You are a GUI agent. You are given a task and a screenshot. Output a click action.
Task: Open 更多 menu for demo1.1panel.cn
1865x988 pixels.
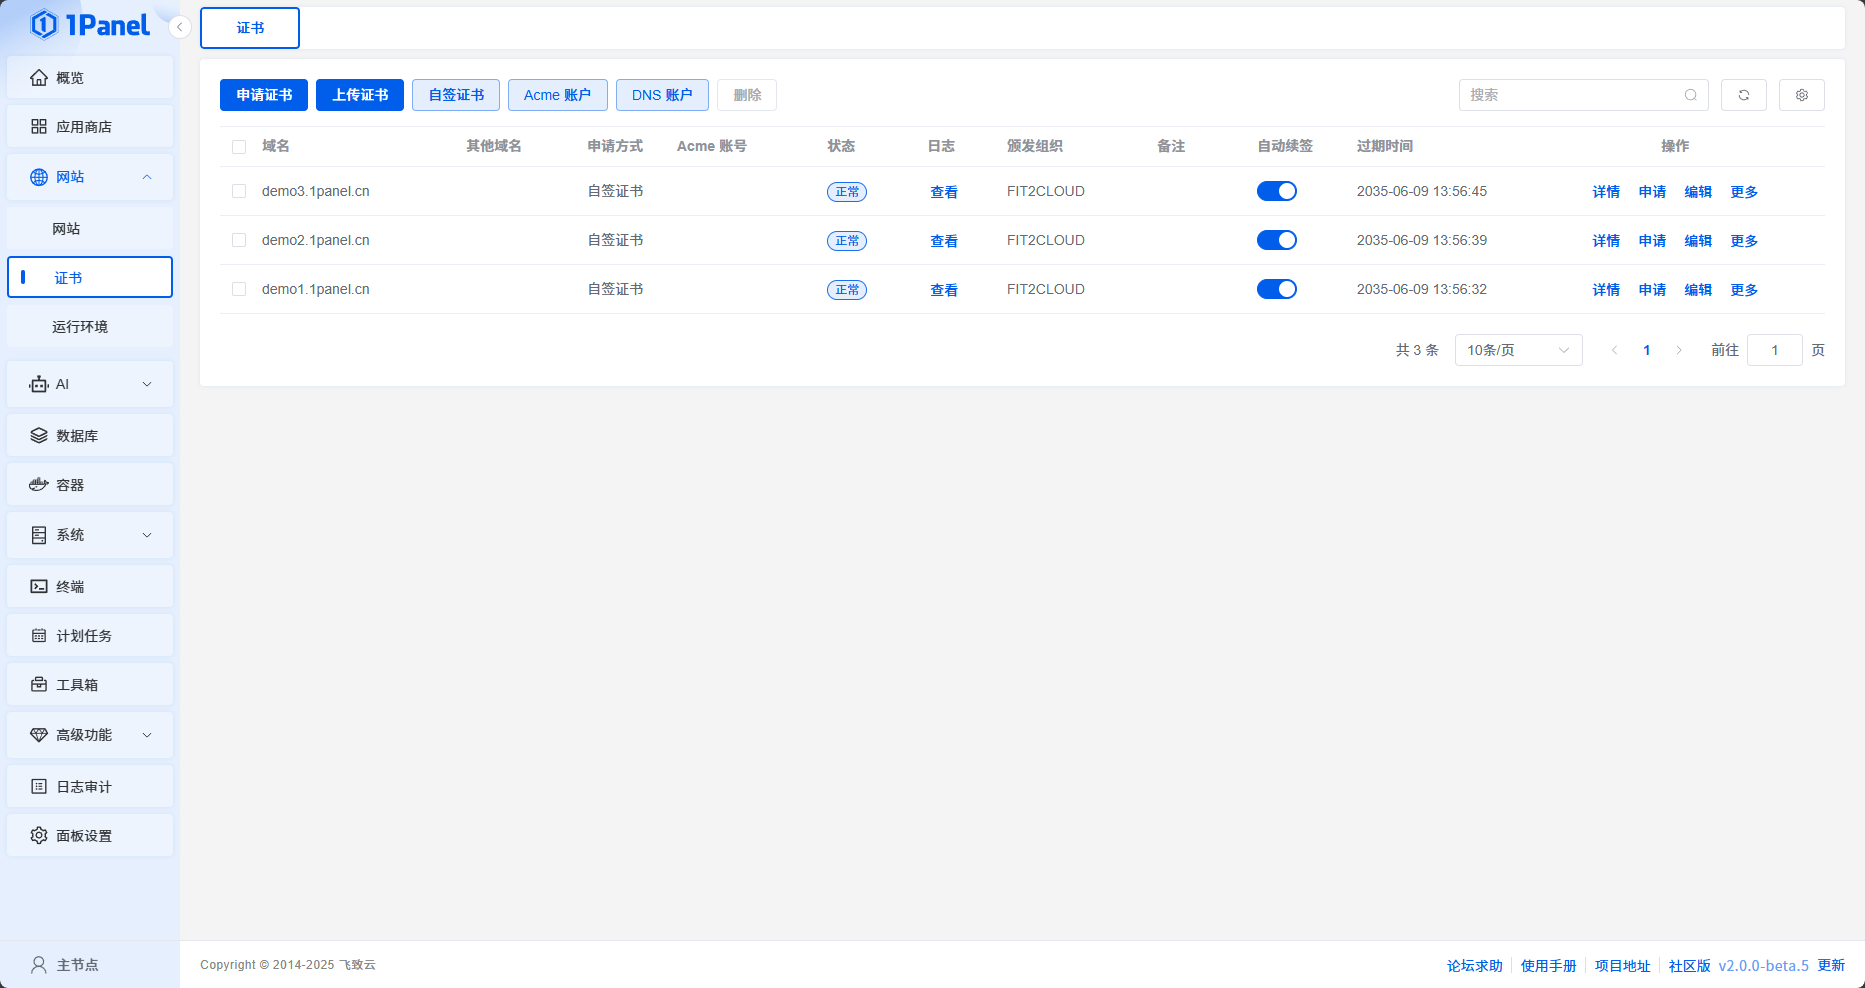1744,290
